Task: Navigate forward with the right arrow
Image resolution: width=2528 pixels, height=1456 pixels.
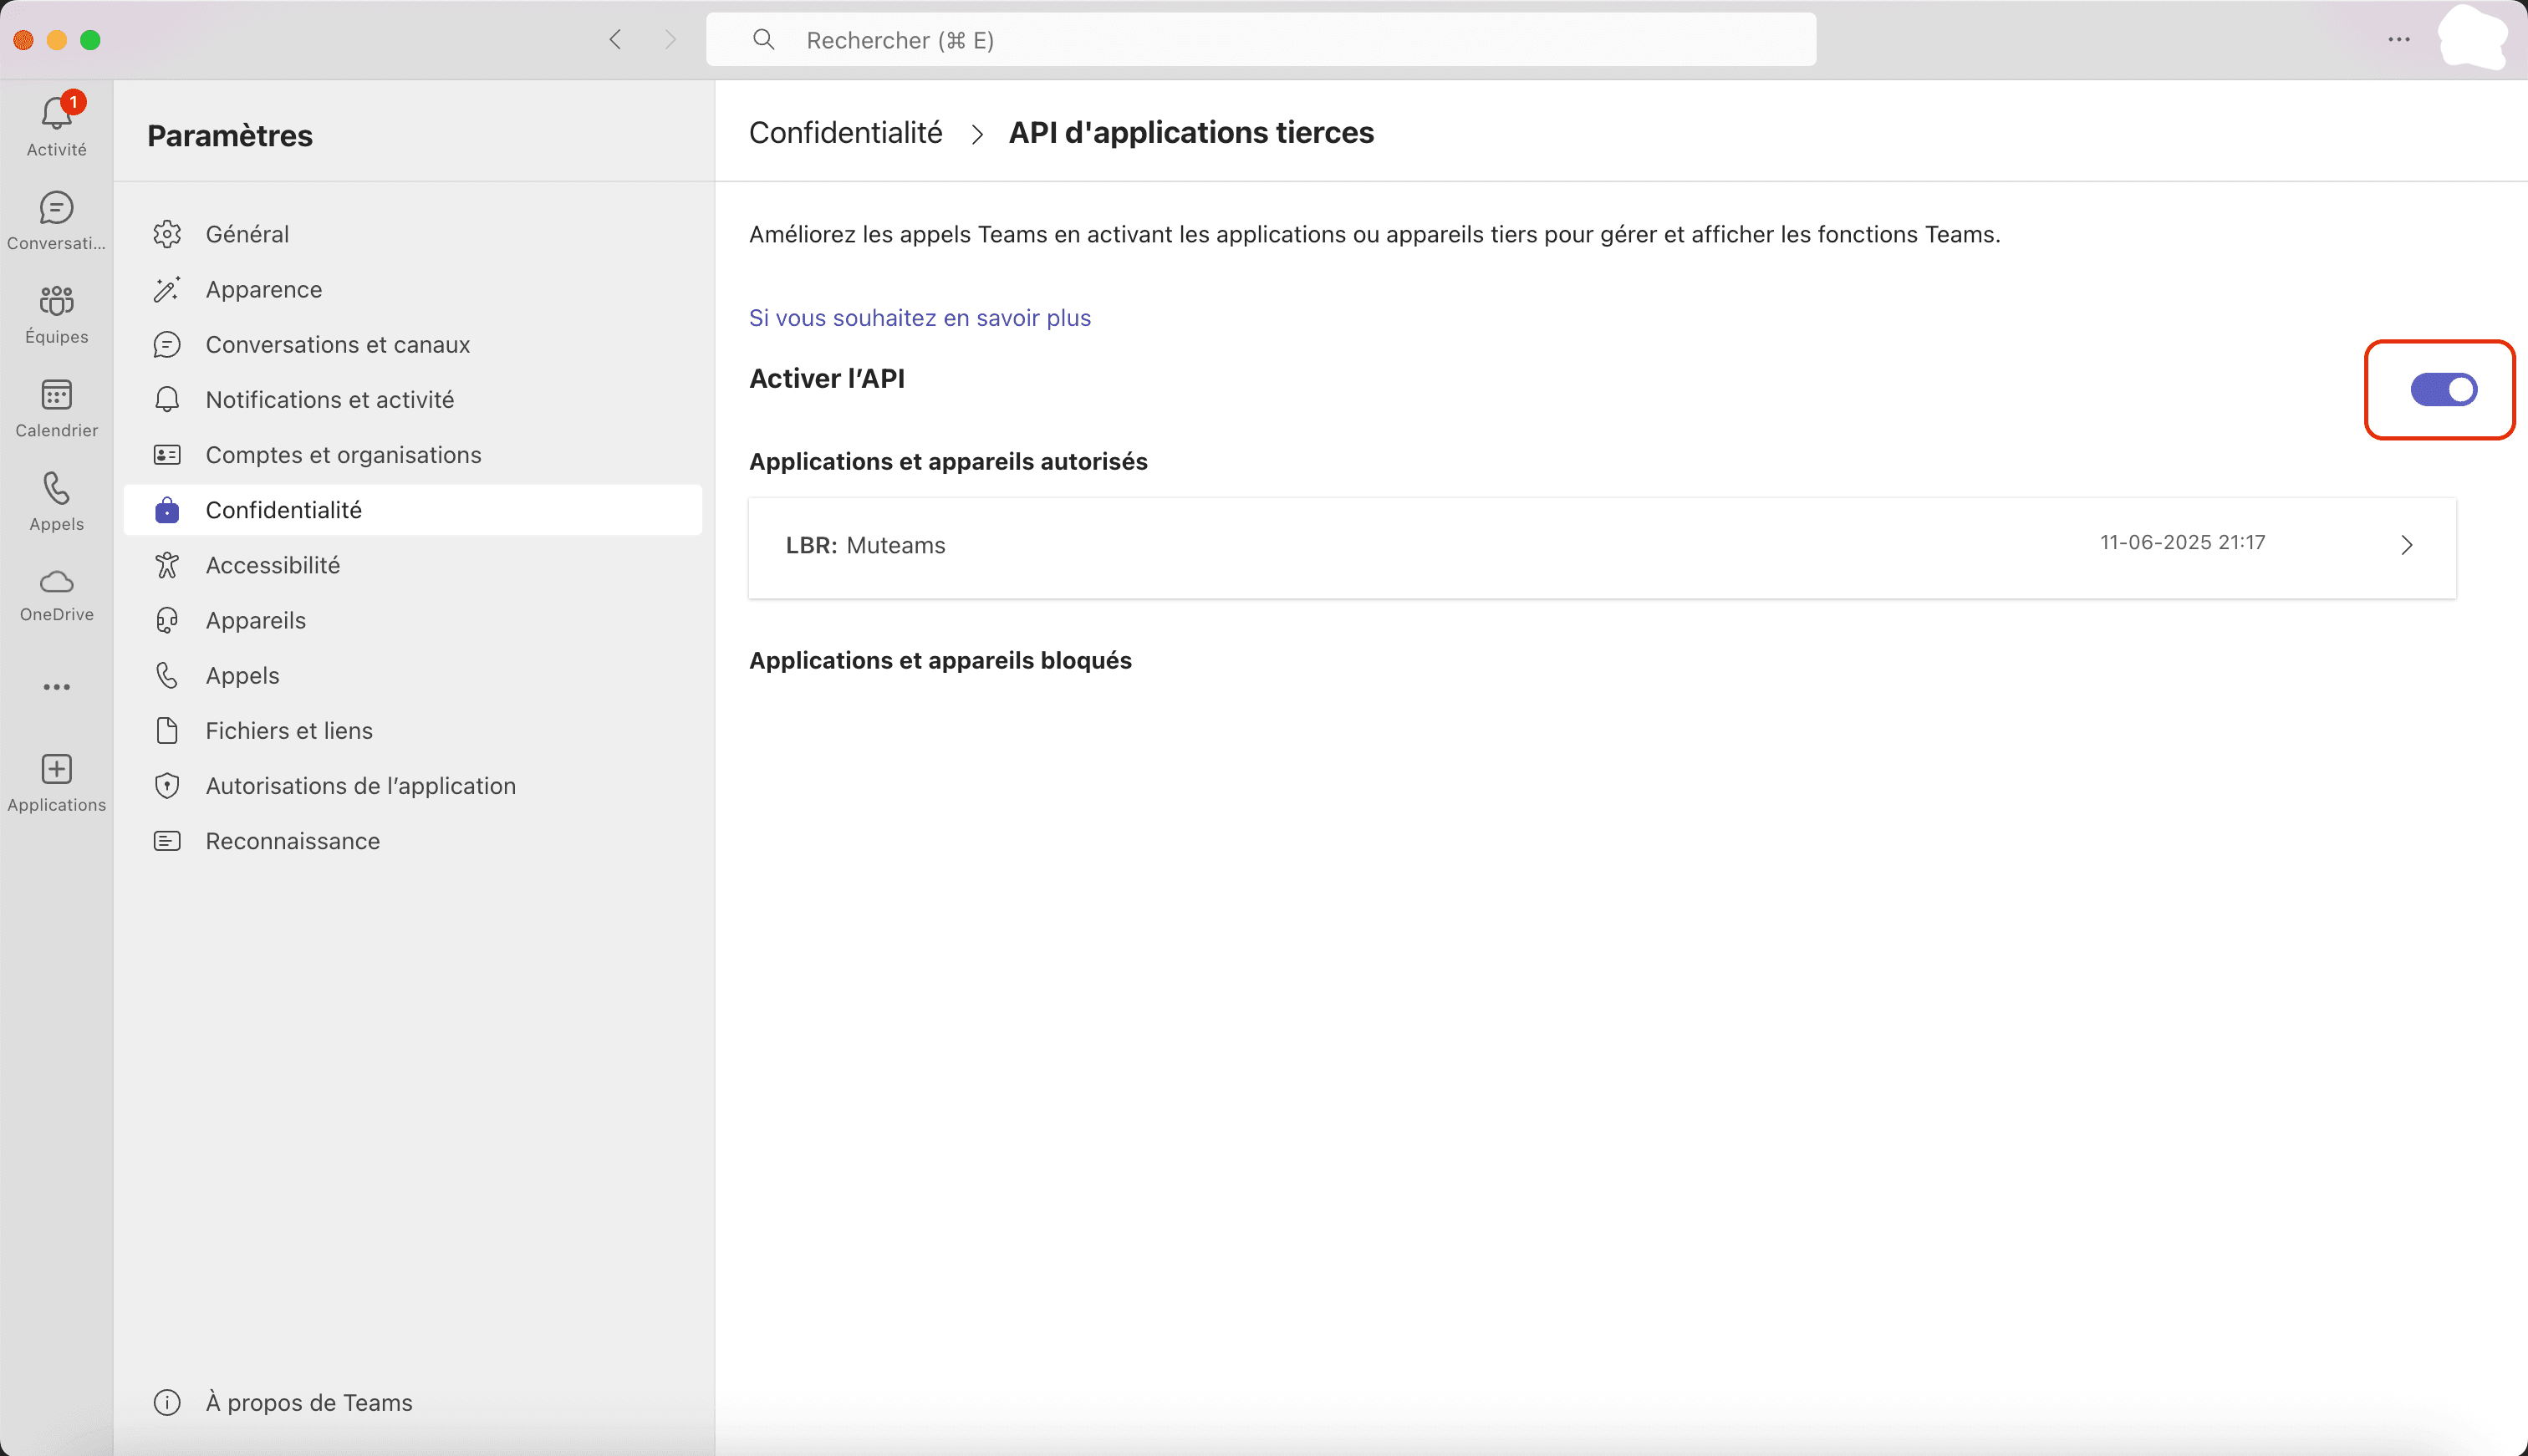Action: pyautogui.click(x=670, y=40)
